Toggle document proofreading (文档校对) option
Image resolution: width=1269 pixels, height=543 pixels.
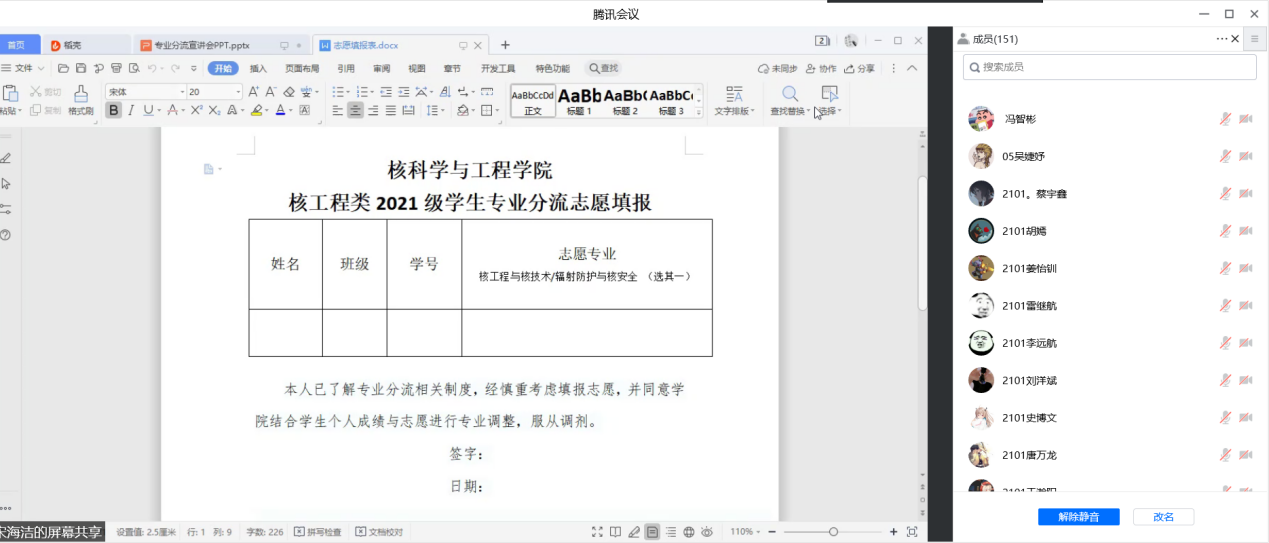click(x=380, y=532)
